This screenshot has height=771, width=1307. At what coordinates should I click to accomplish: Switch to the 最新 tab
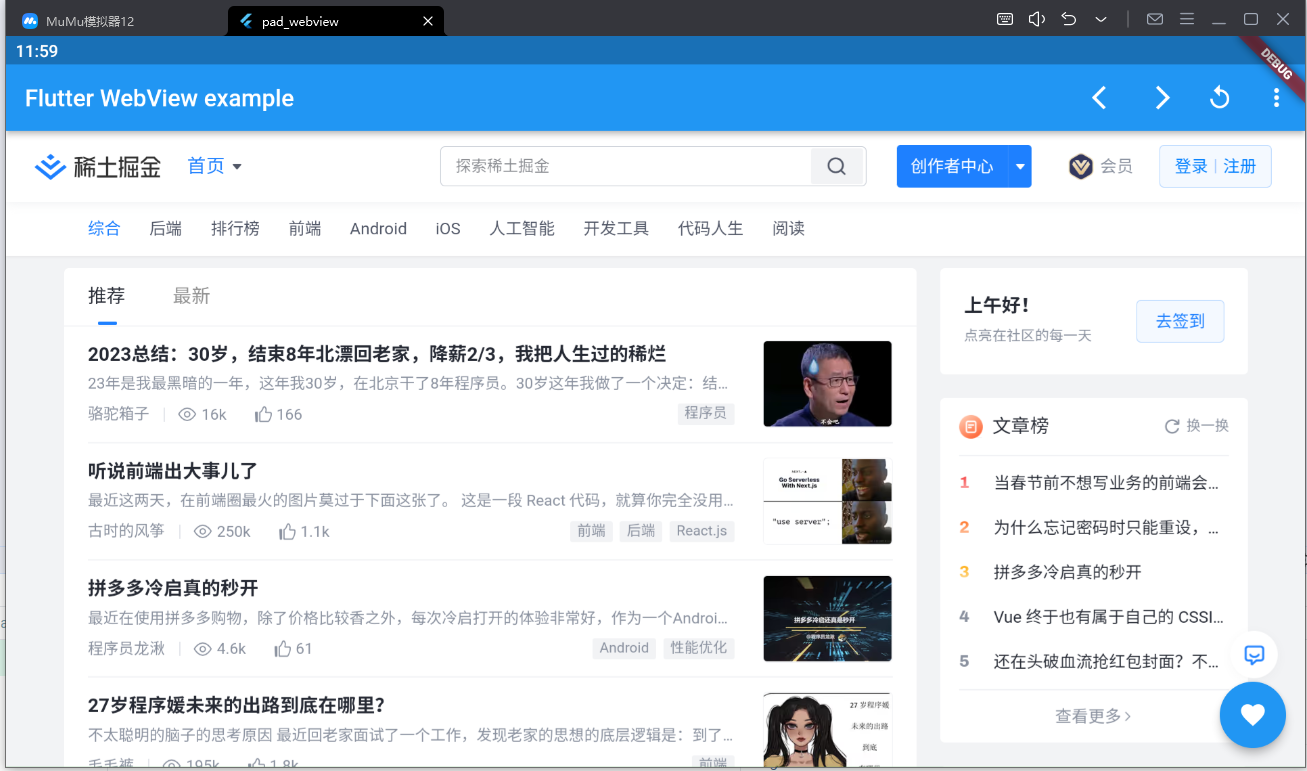click(x=191, y=295)
